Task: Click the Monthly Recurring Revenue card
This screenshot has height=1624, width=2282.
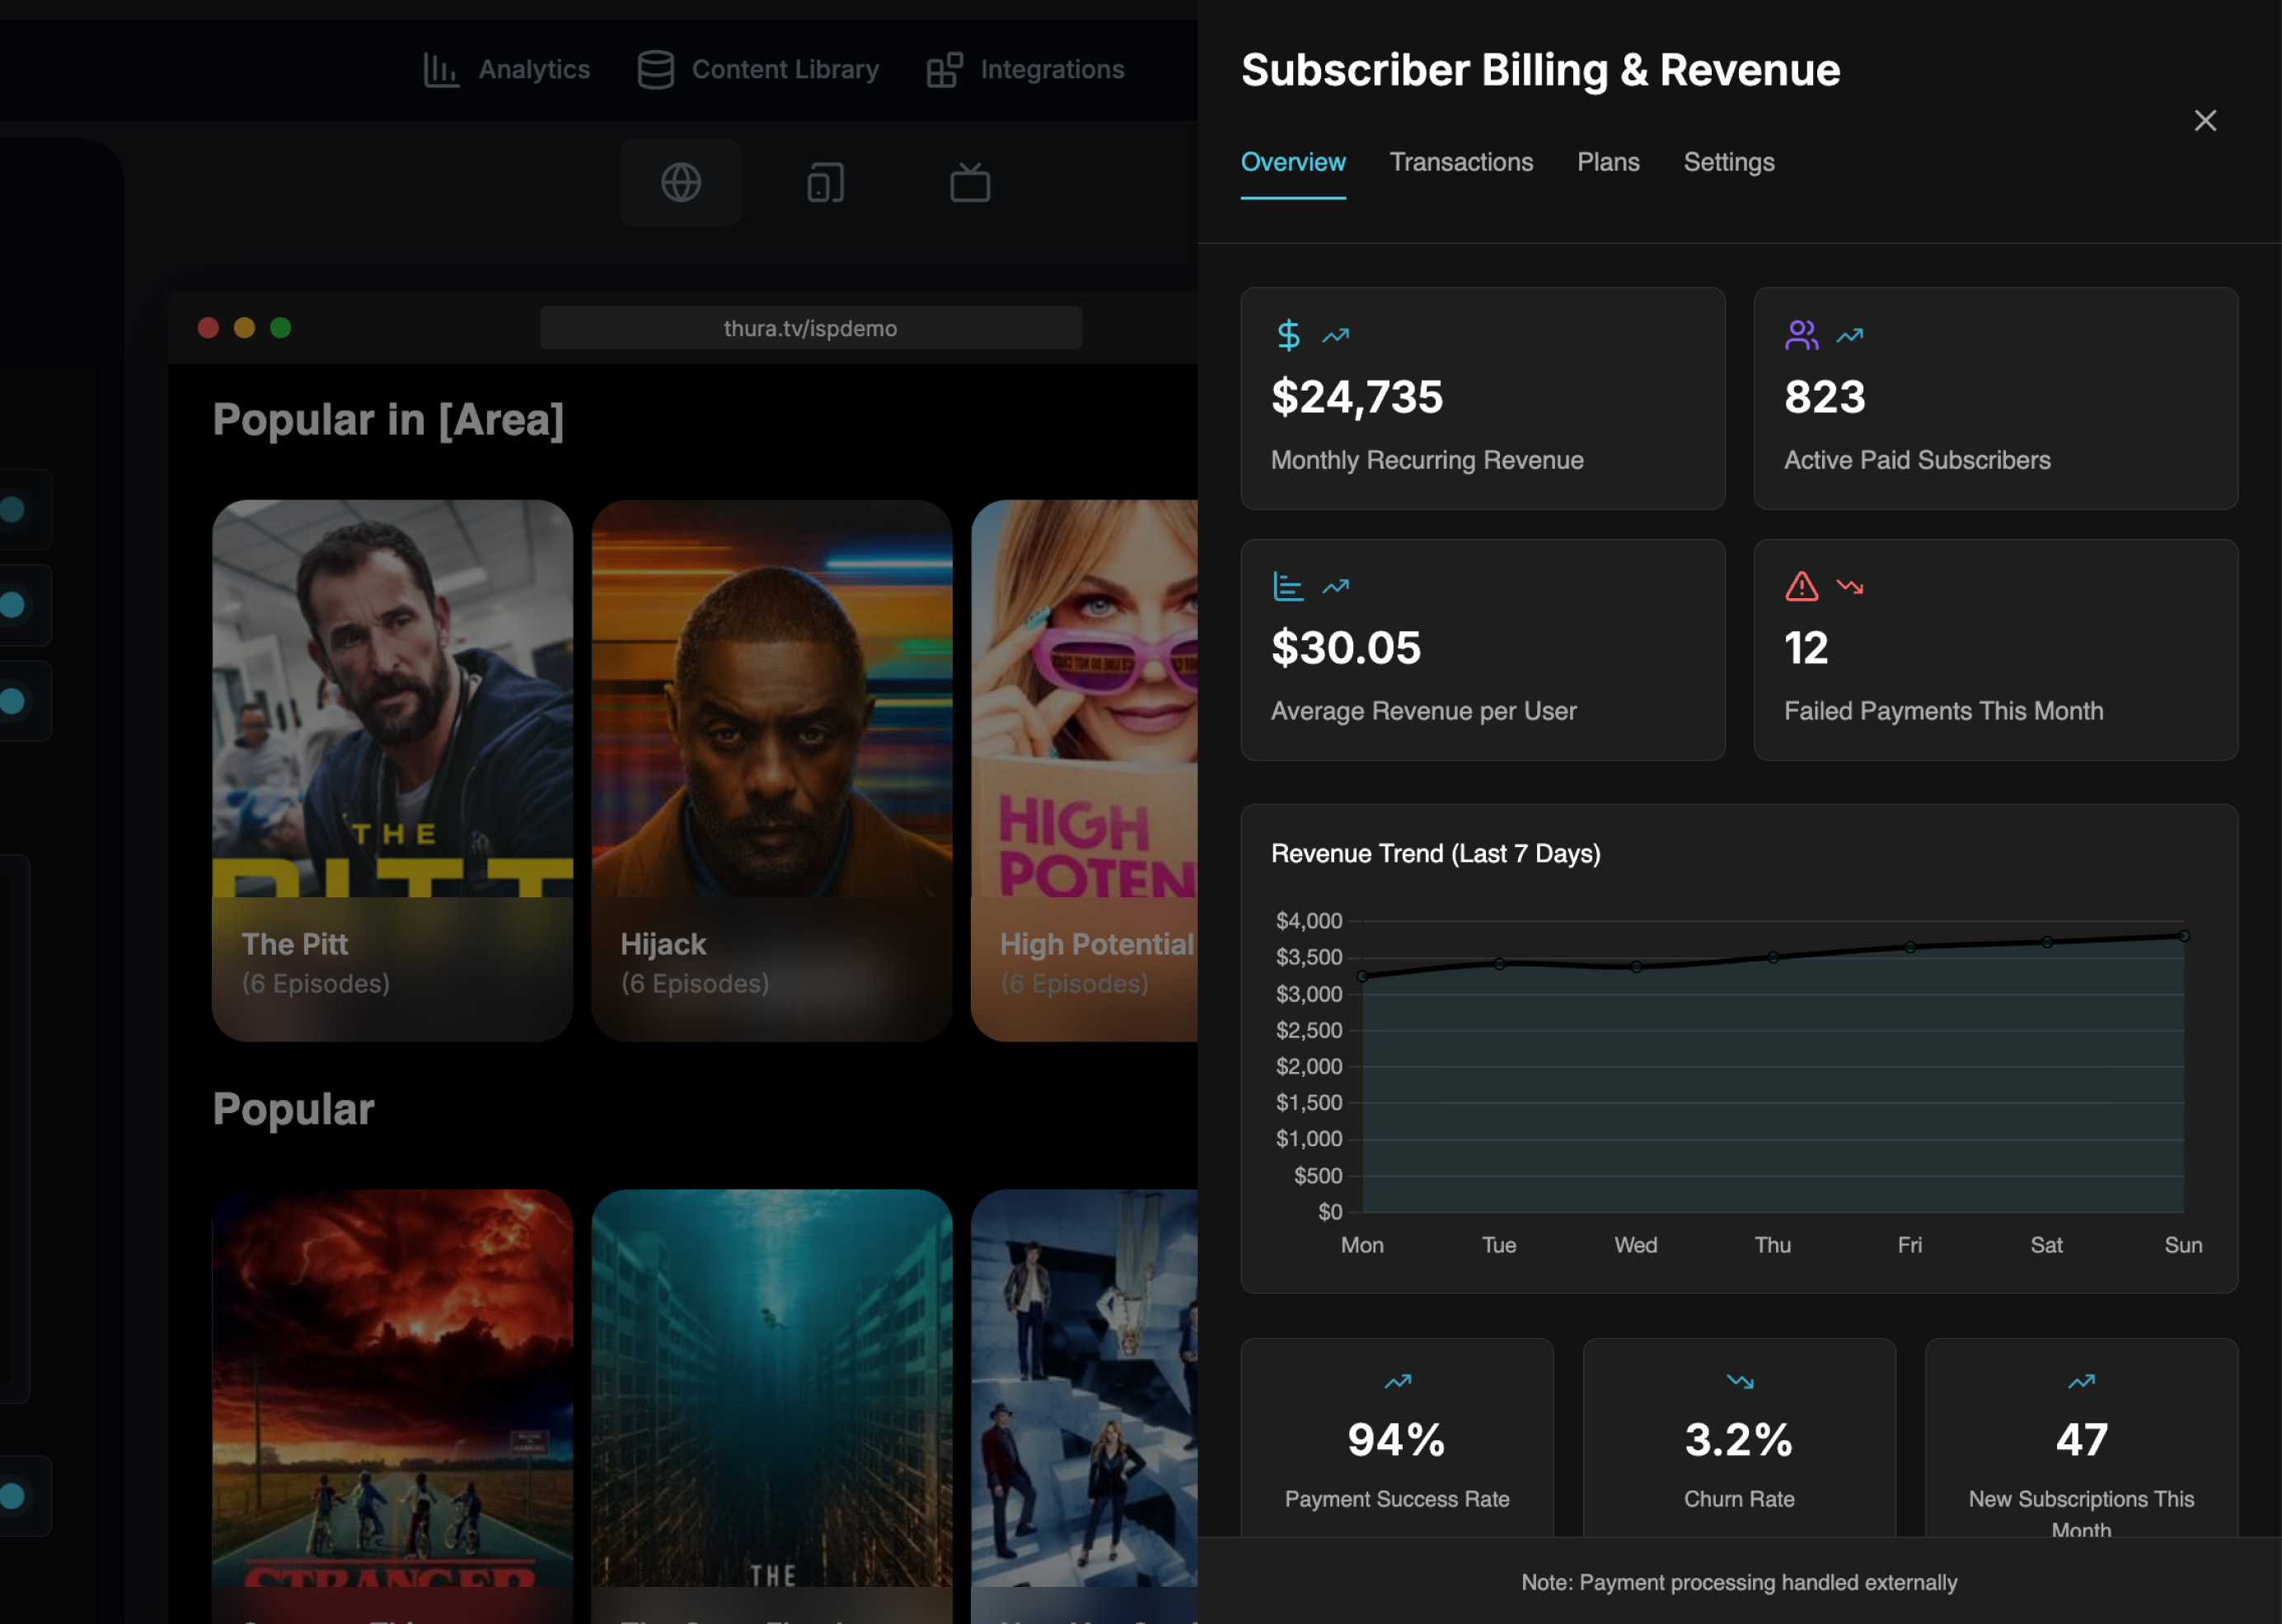Action: 1482,398
